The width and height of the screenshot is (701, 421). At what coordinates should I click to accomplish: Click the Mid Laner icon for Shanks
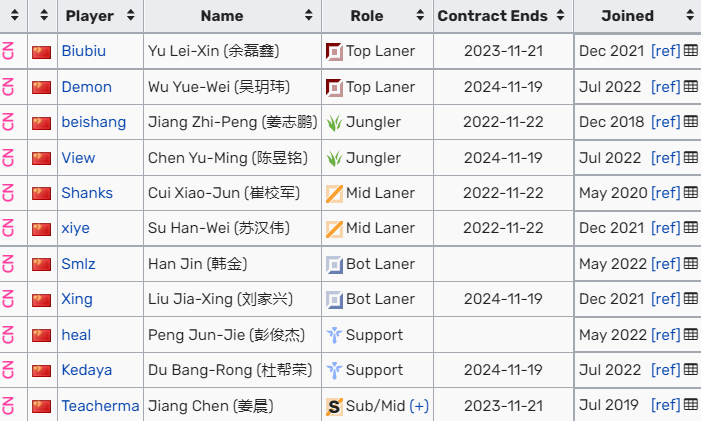pyautogui.click(x=335, y=193)
